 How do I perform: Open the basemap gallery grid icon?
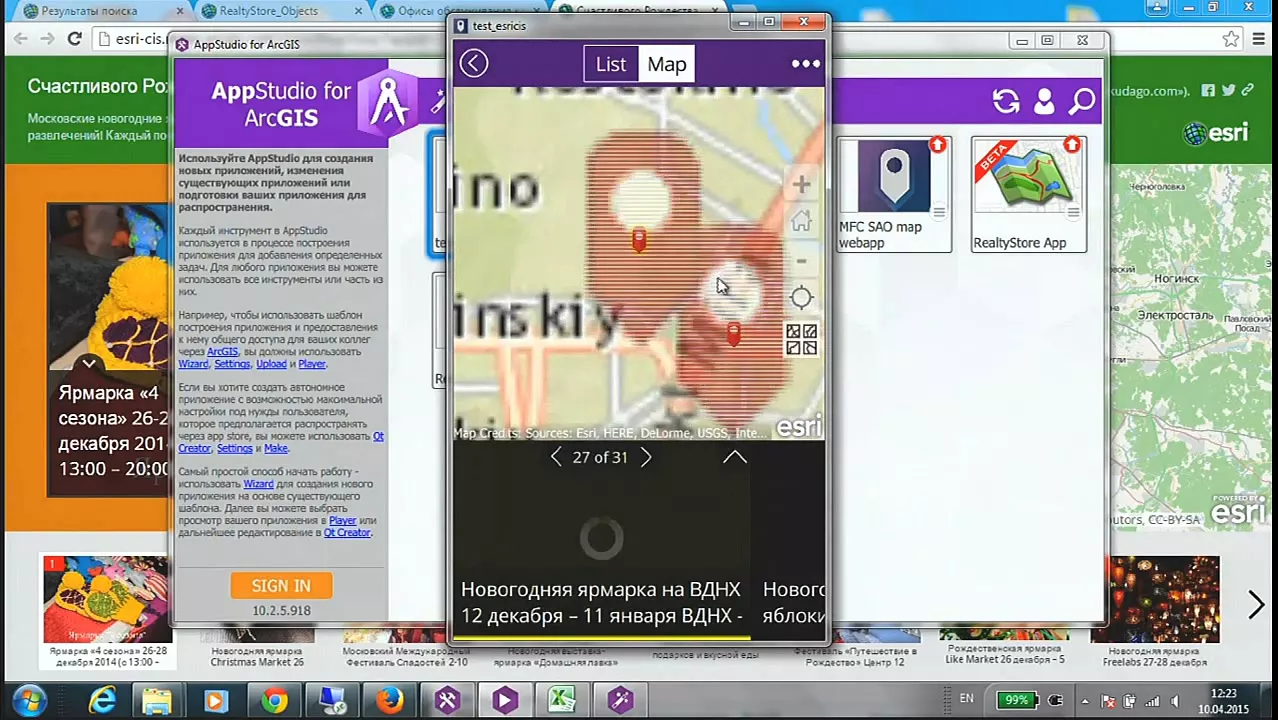coord(801,339)
